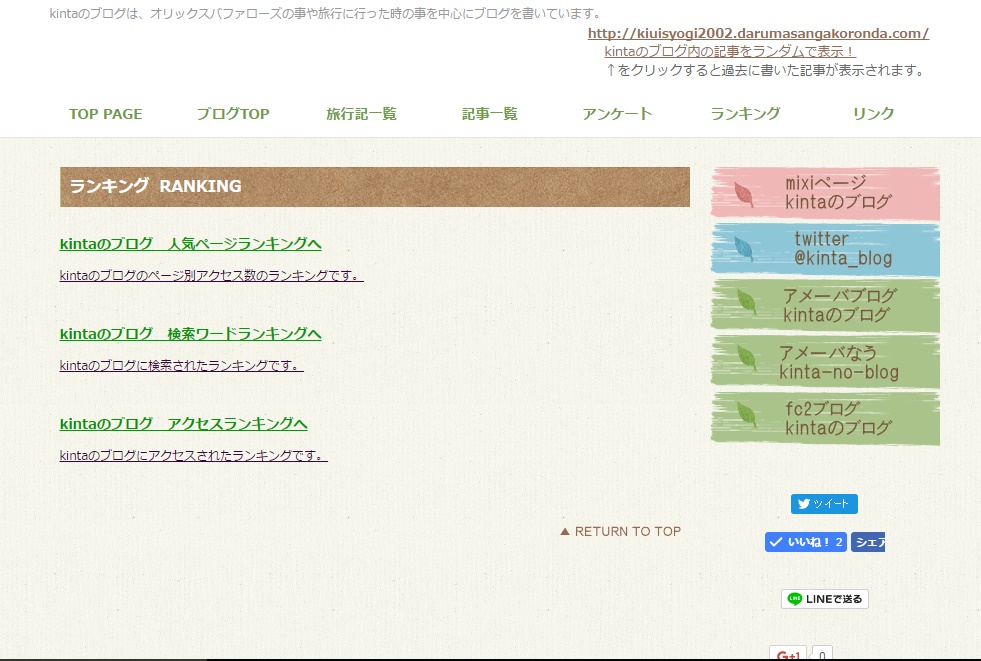Click the Facebook いいね! button
The width and height of the screenshot is (981, 661).
[806, 542]
